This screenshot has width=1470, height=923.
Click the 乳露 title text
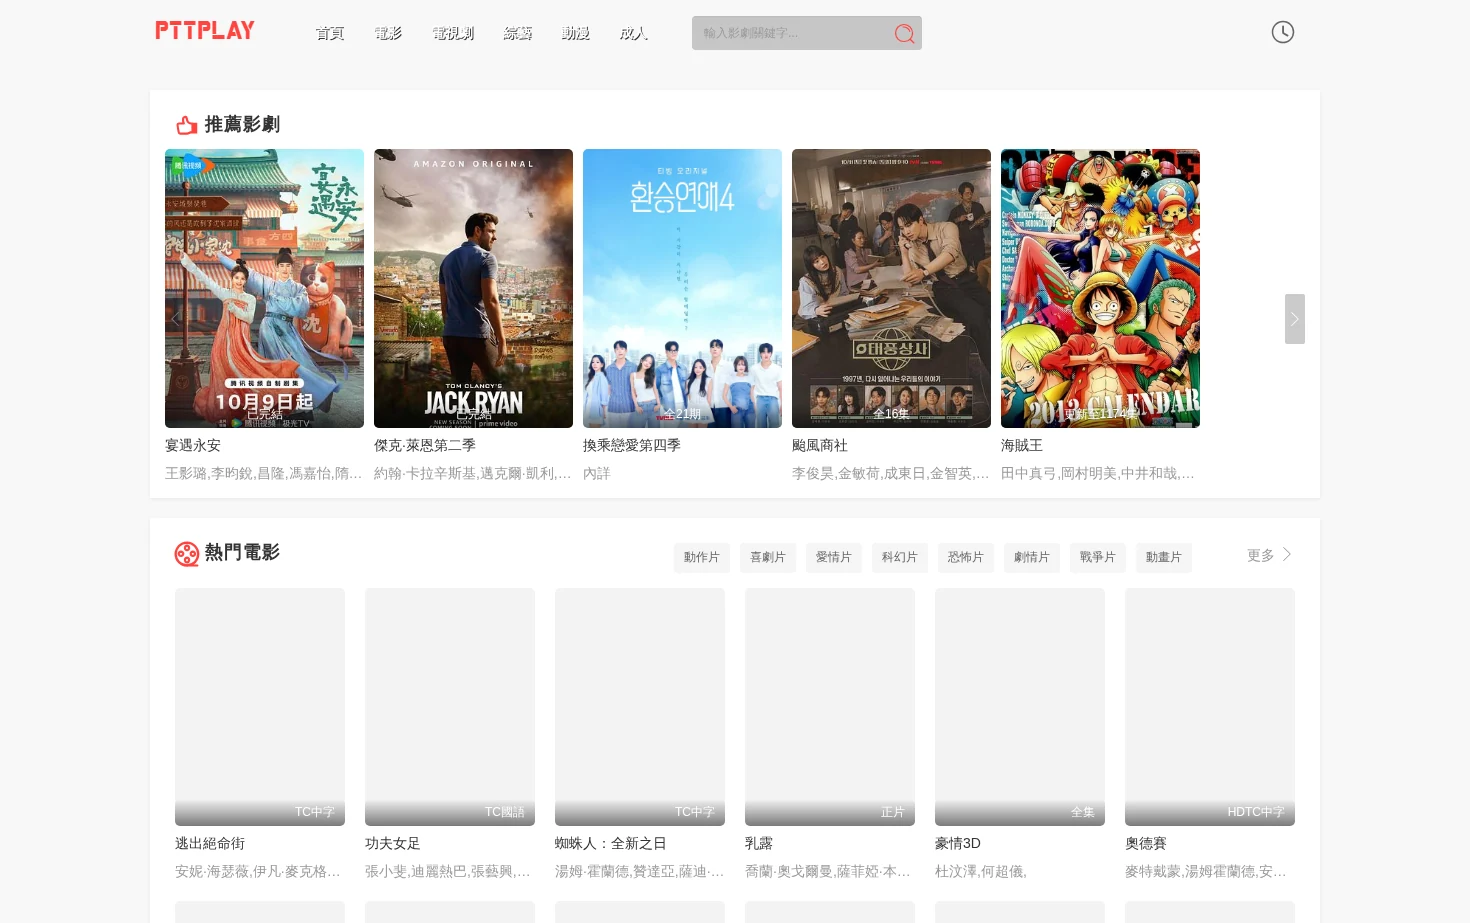(759, 843)
